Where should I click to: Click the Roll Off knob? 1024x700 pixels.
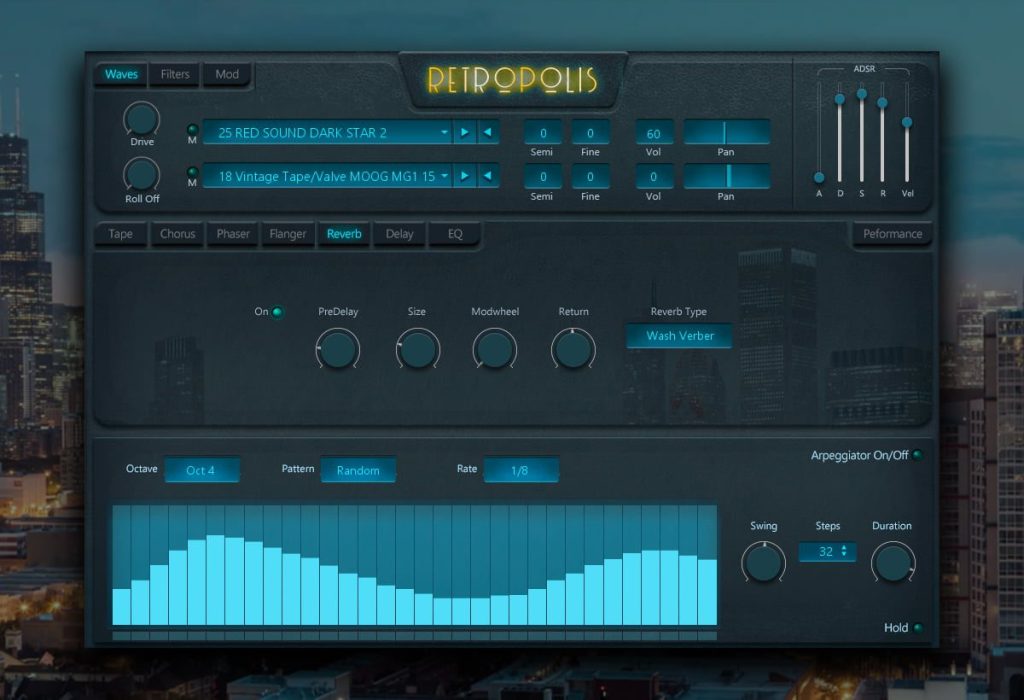142,174
